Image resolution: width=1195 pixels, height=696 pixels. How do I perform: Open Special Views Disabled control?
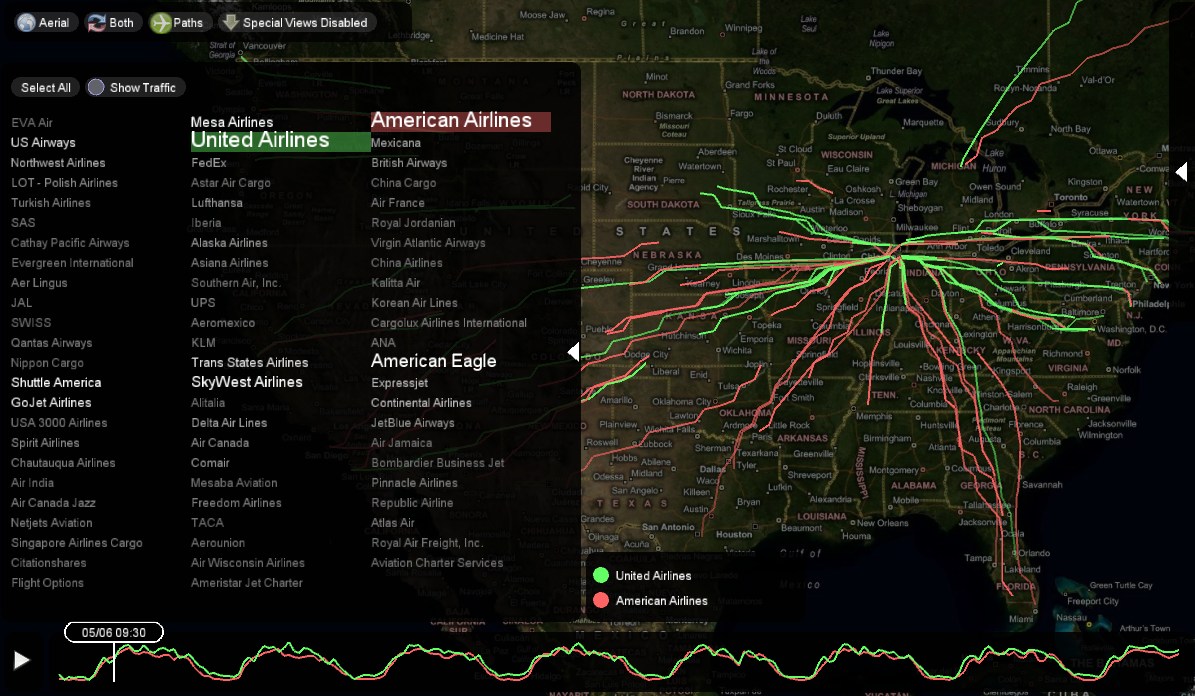[x=297, y=23]
